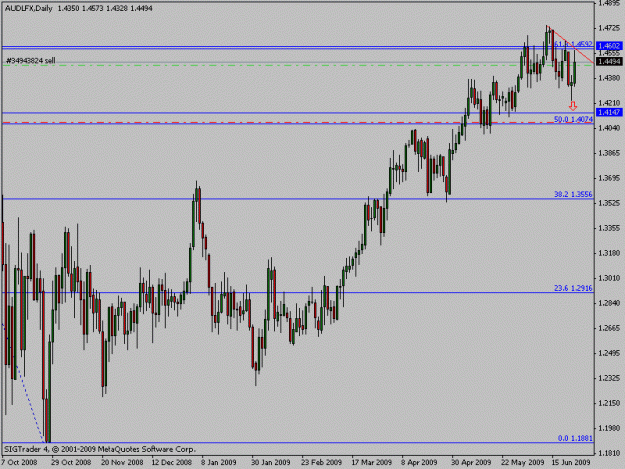
Task: Click the 1.2325 price scale value
Action: [610, 378]
